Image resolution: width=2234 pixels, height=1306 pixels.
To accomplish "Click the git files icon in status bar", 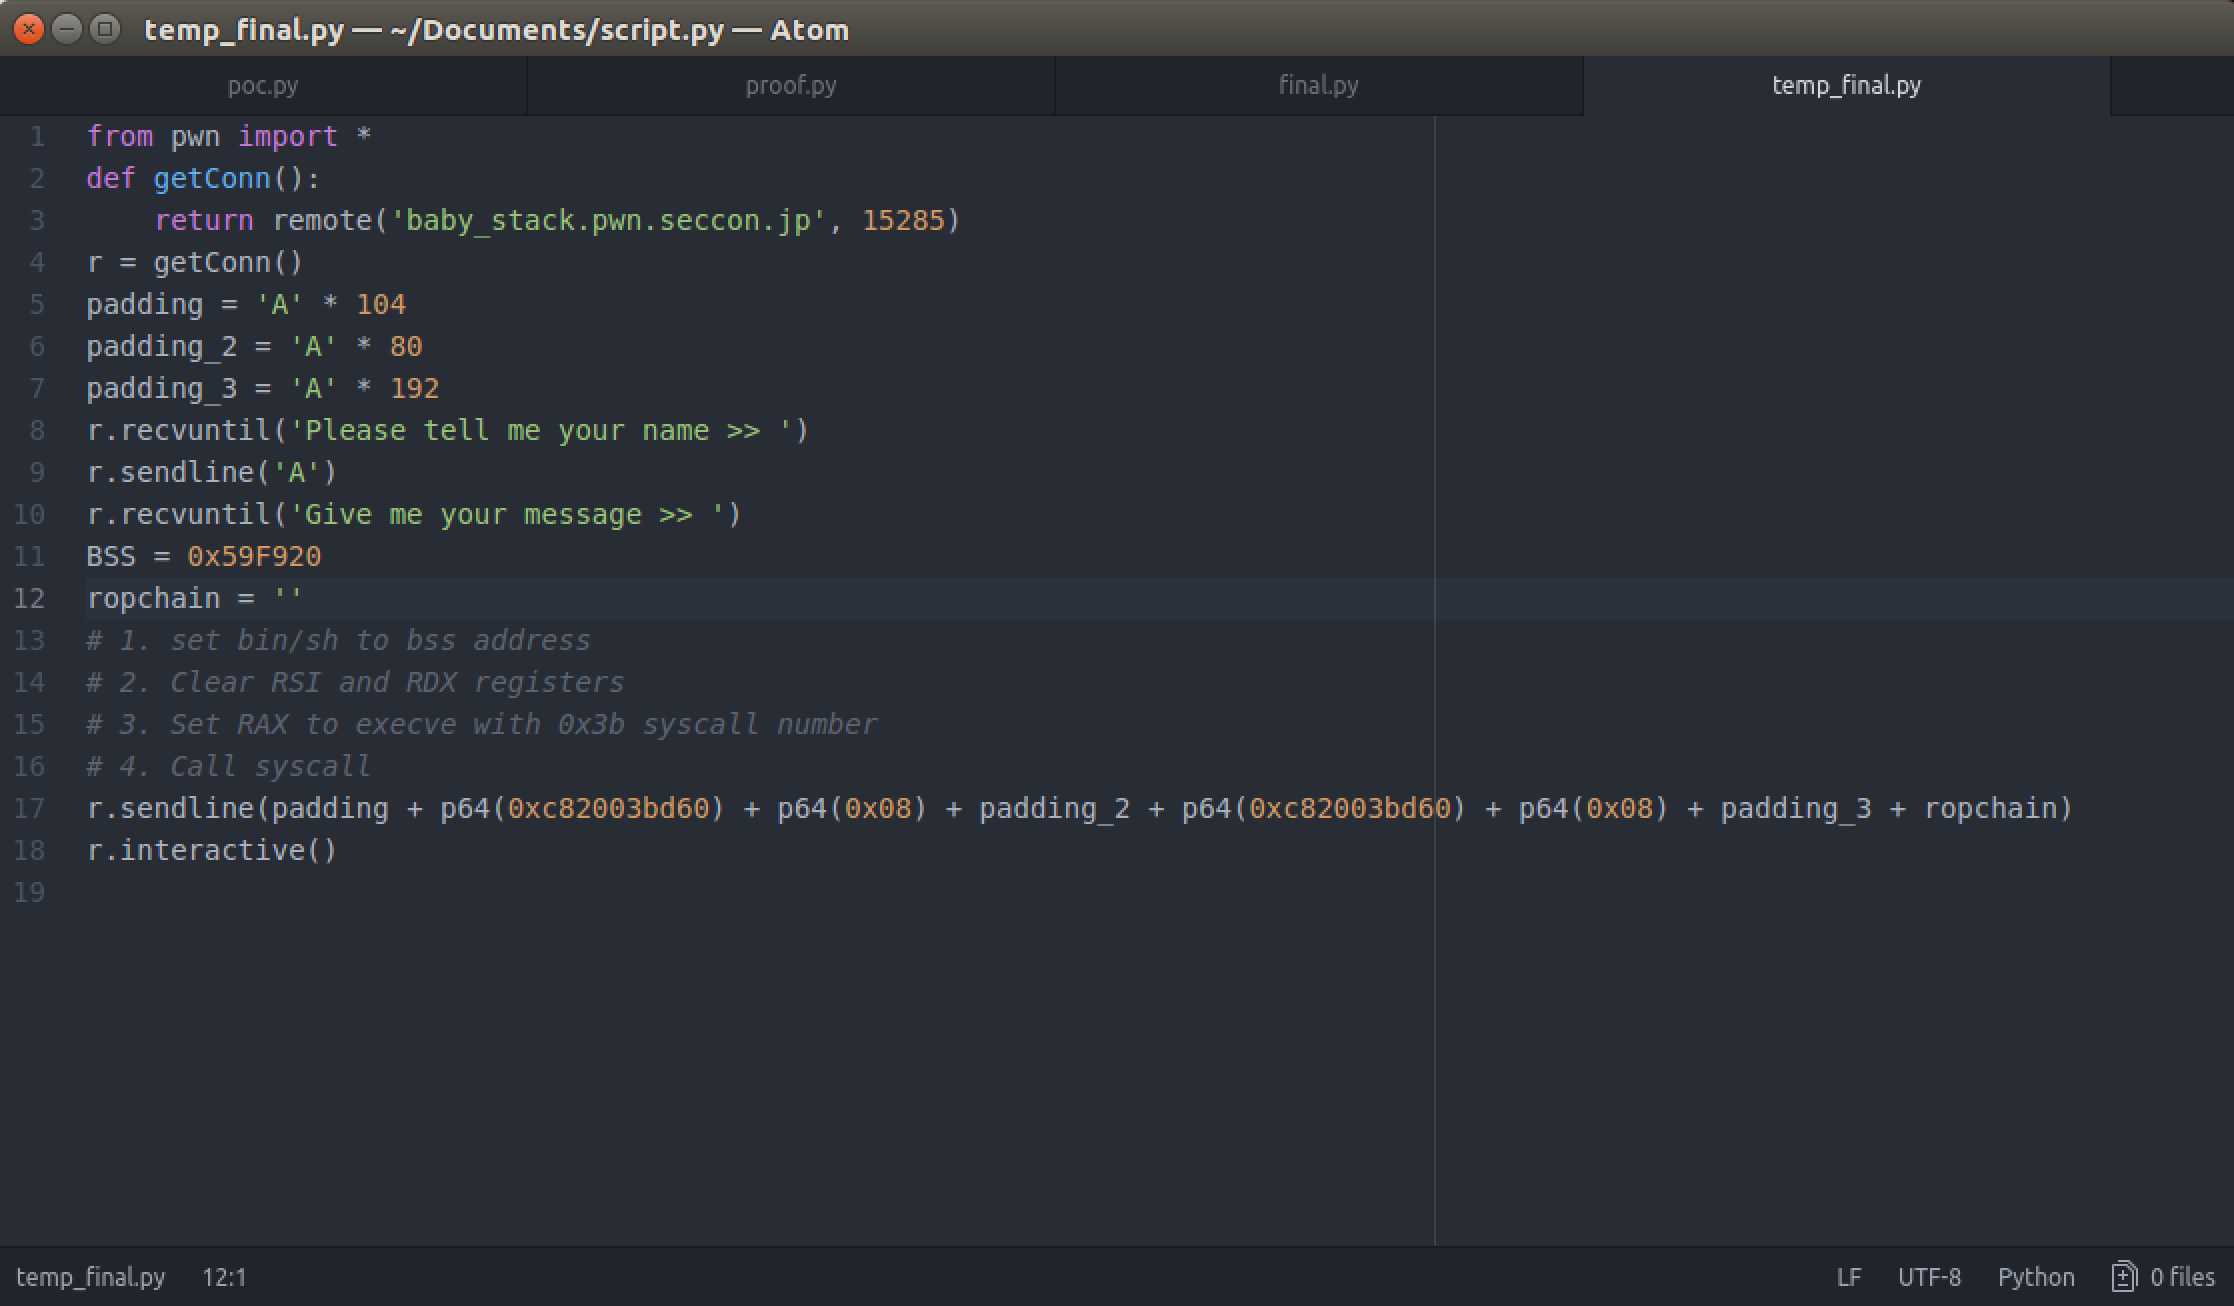I will pyautogui.click(x=2123, y=1277).
